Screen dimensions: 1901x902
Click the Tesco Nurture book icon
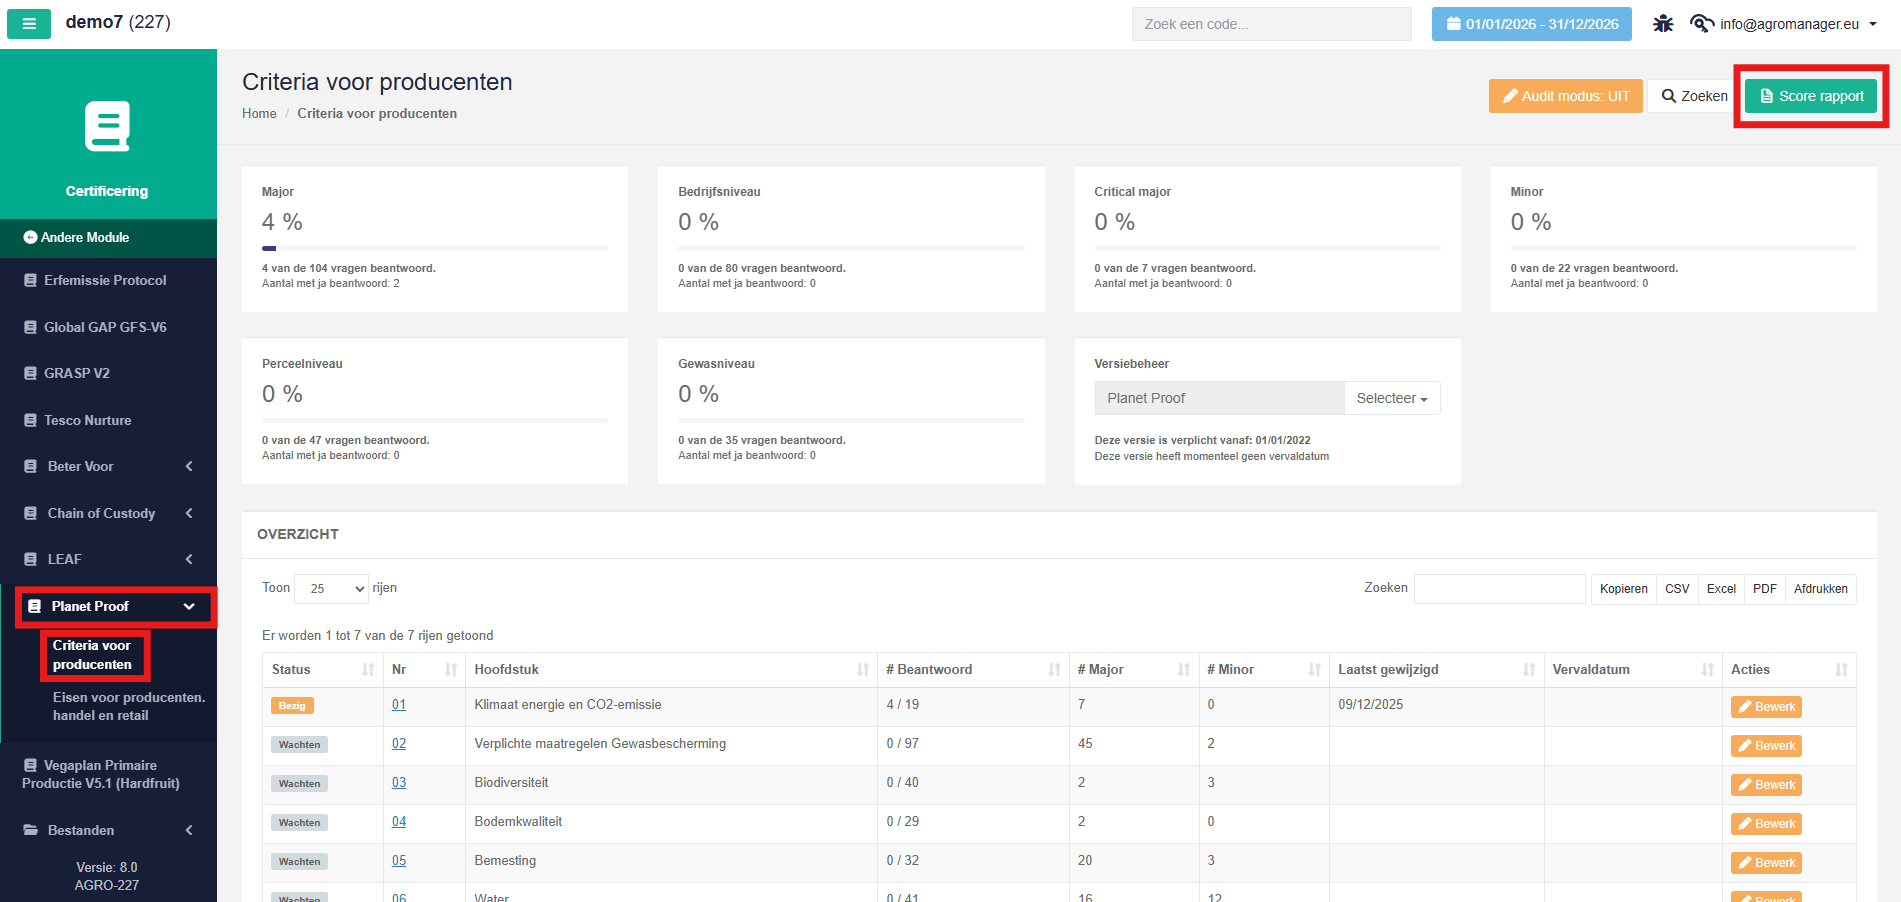(x=30, y=420)
